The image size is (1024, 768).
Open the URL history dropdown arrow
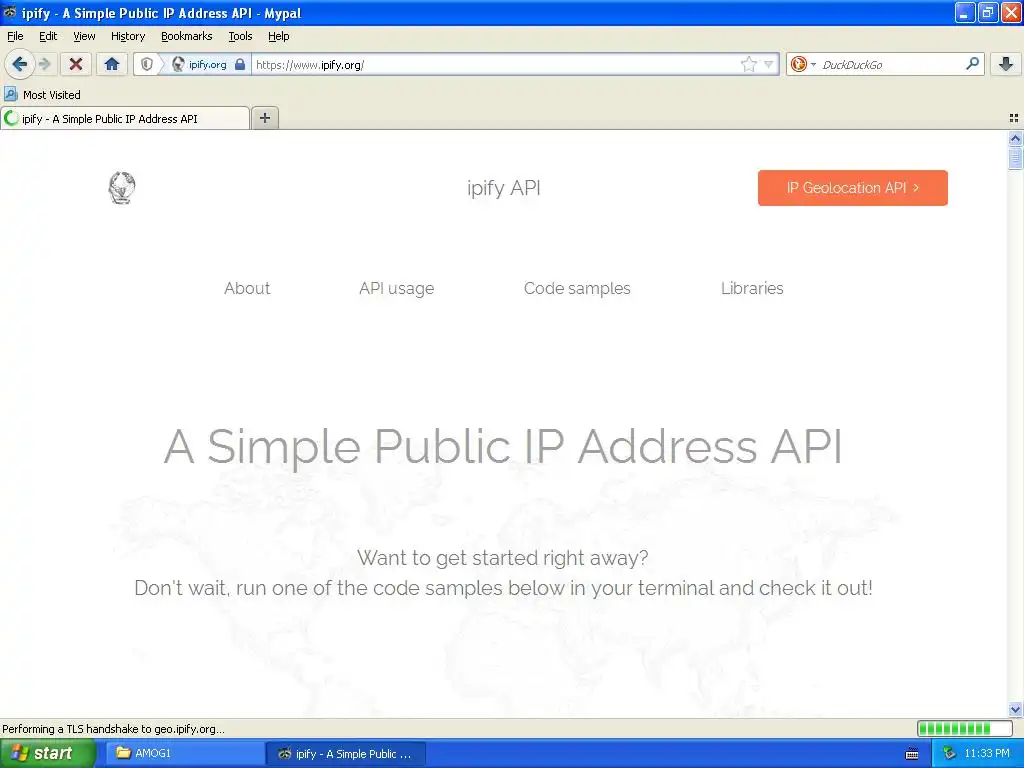click(x=769, y=64)
